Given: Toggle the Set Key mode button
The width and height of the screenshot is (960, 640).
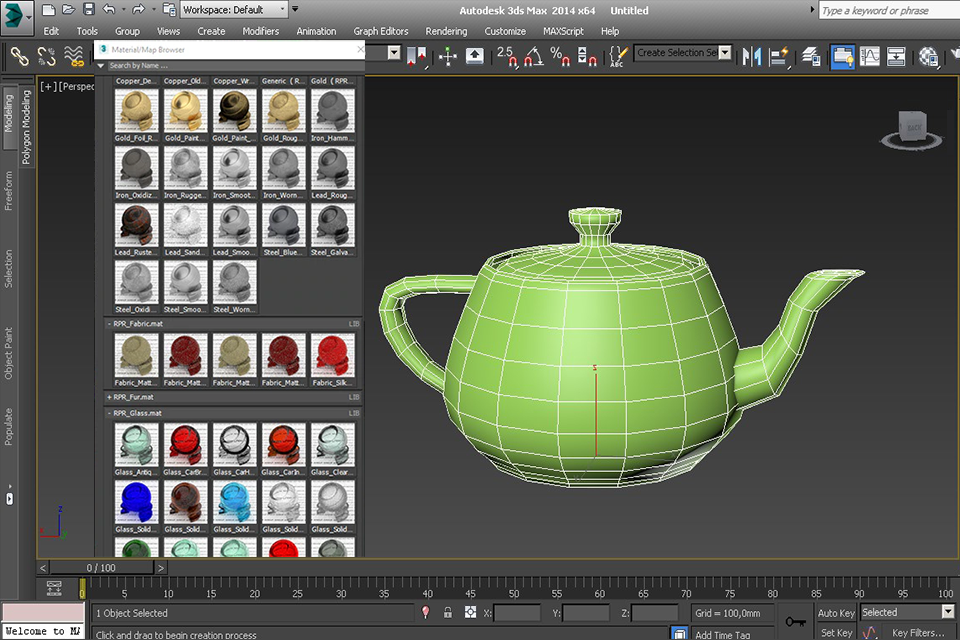Looking at the screenshot, I should tap(836, 632).
